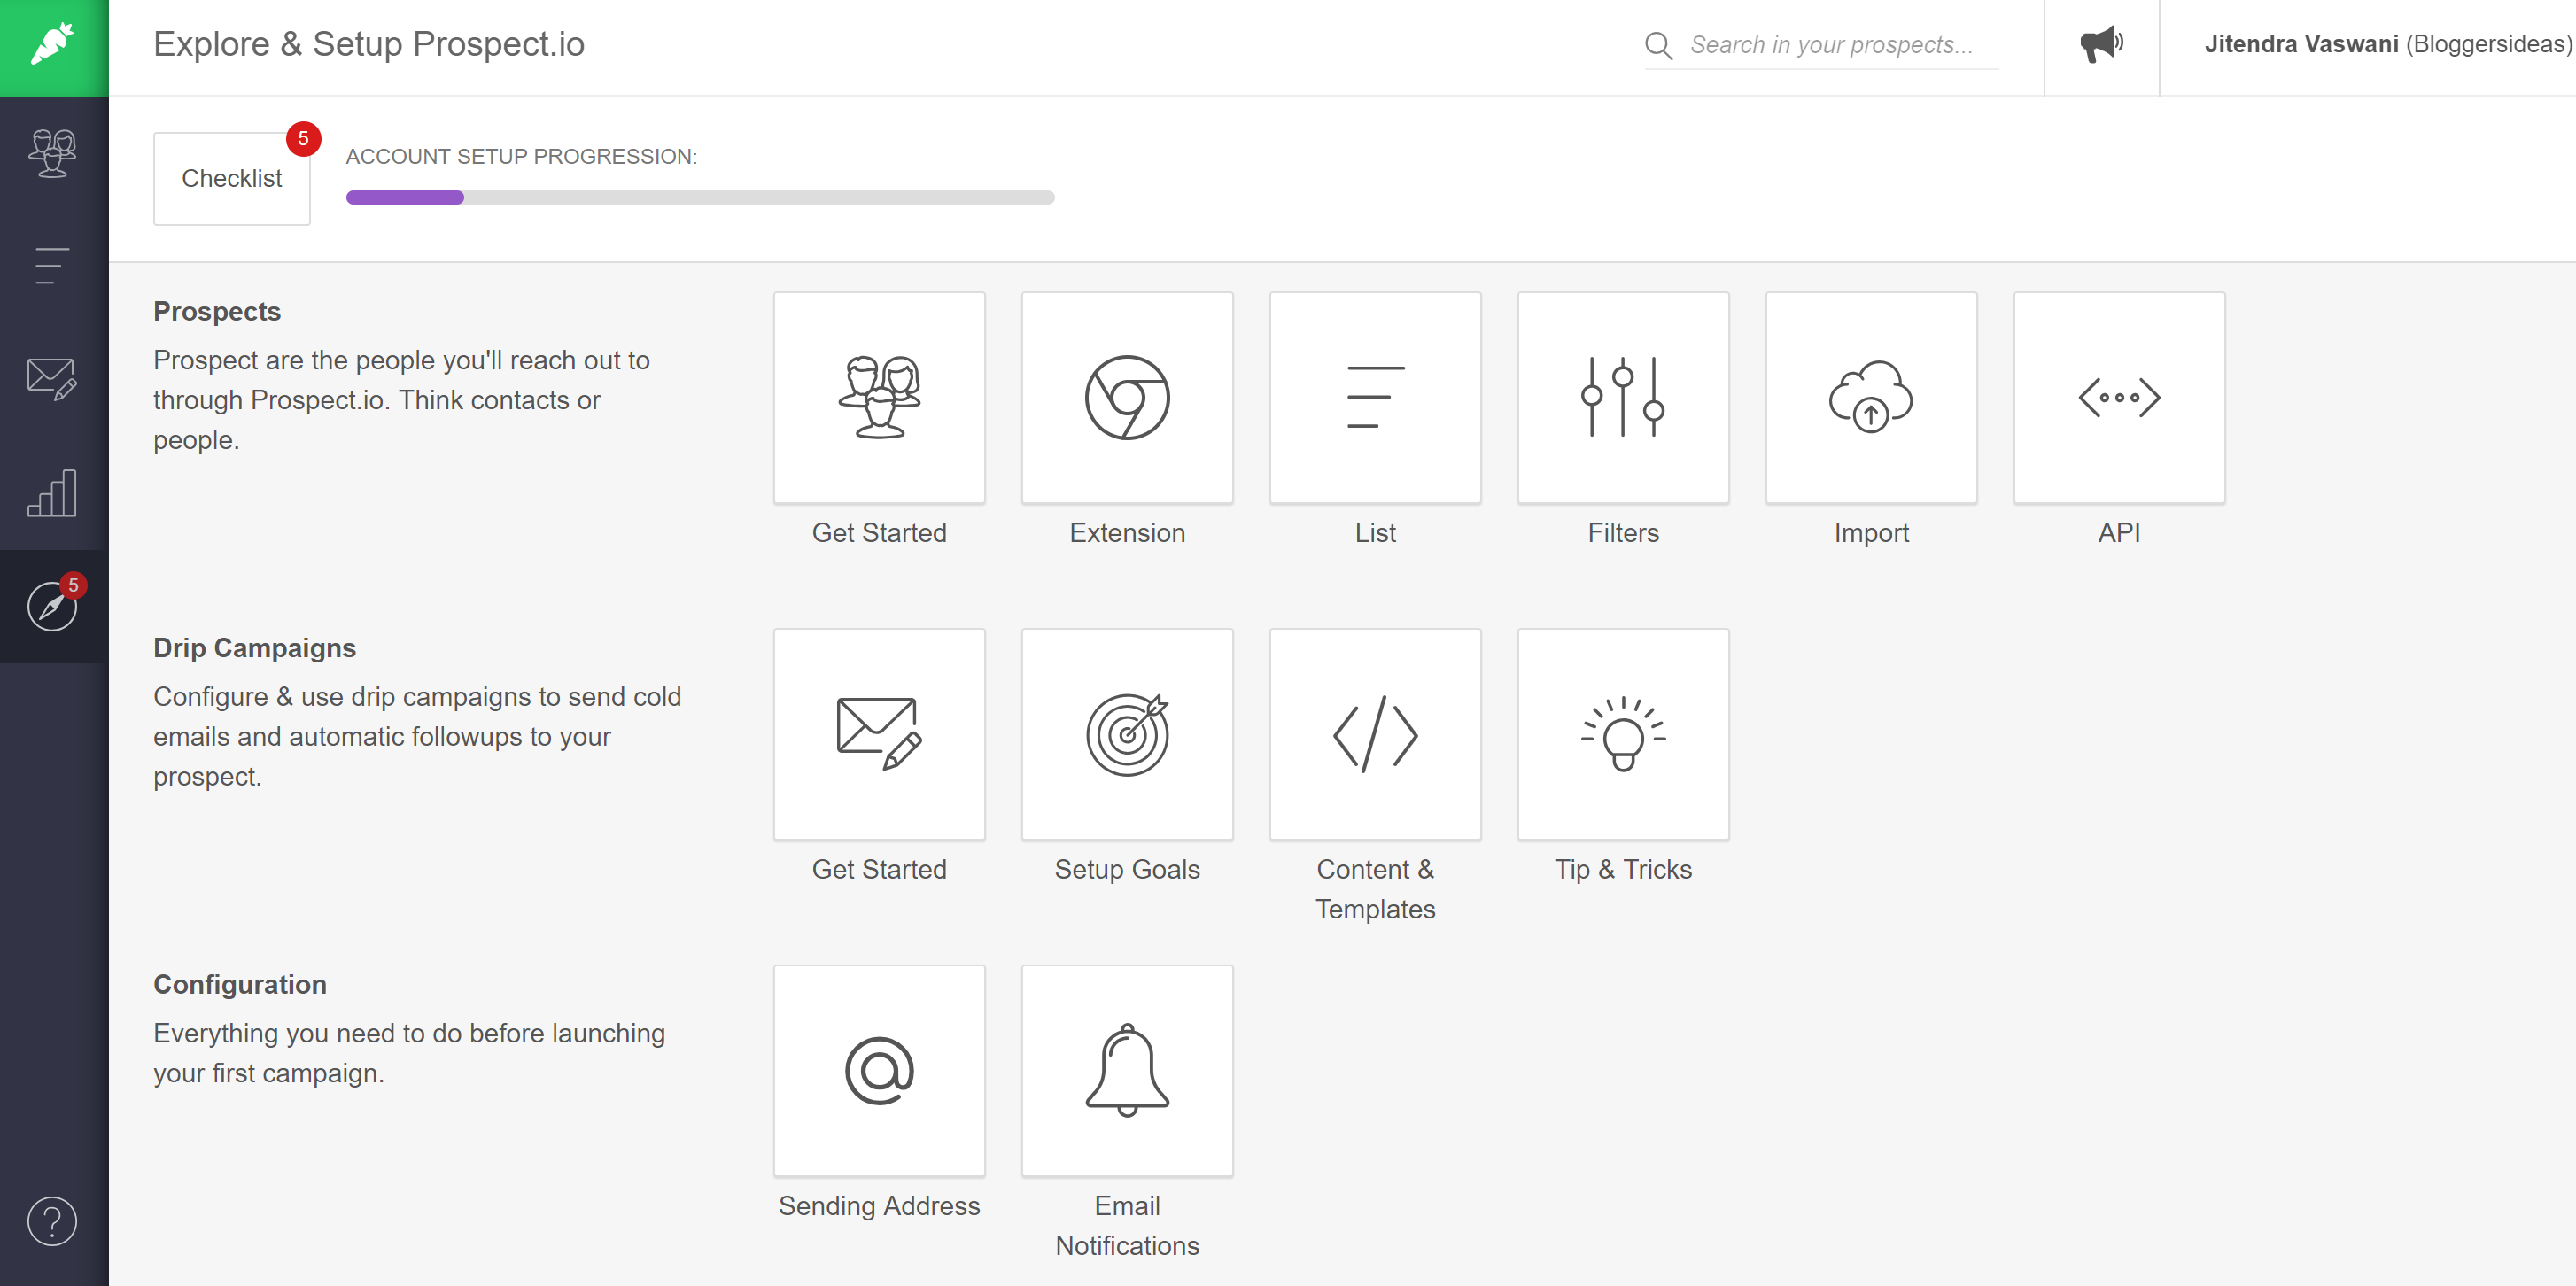Open the API tile
This screenshot has width=2576, height=1286.
2119,398
